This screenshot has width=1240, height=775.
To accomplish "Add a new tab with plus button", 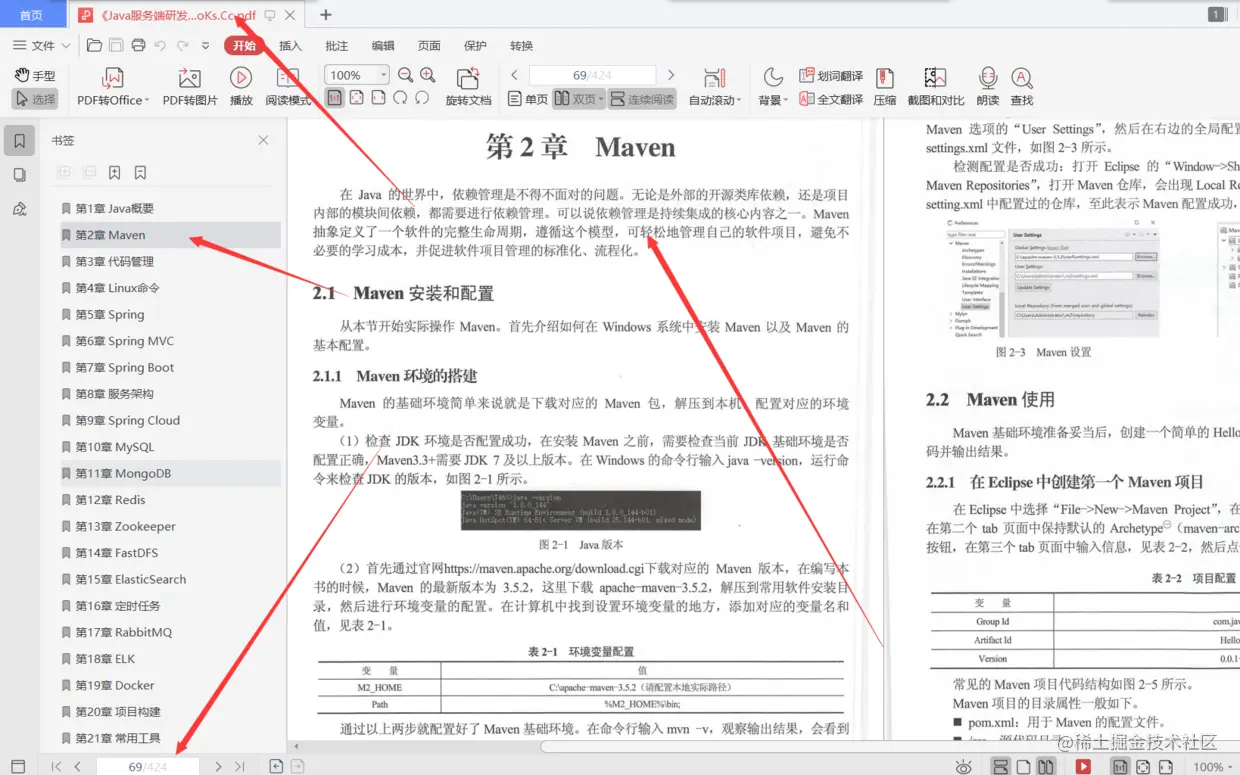I will pos(325,15).
